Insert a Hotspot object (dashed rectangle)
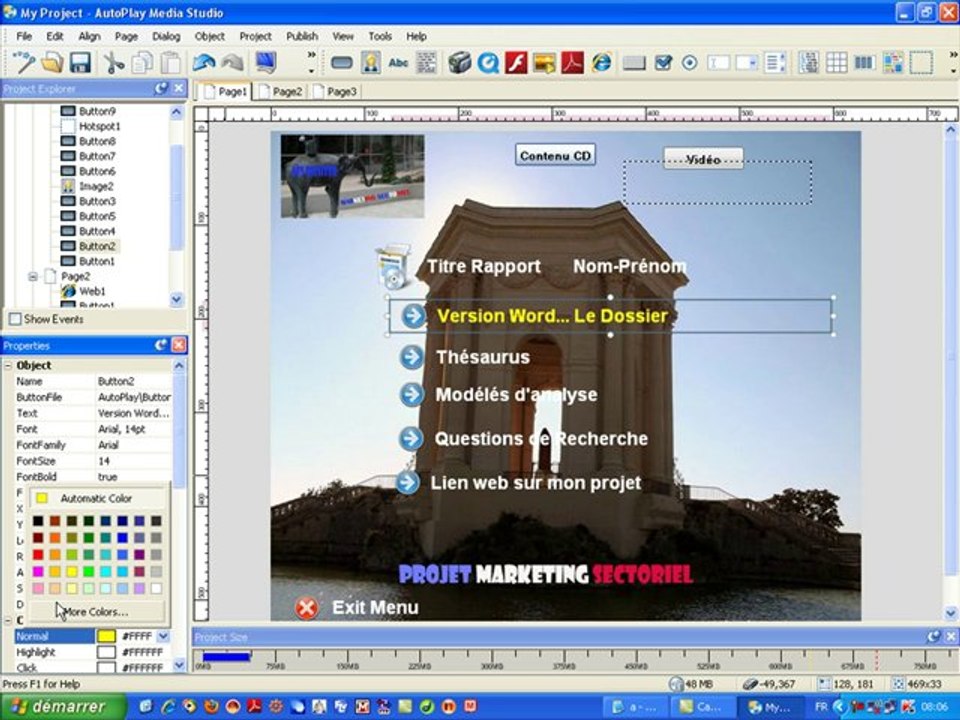Screen dimensions: 960x720 (x=921, y=62)
